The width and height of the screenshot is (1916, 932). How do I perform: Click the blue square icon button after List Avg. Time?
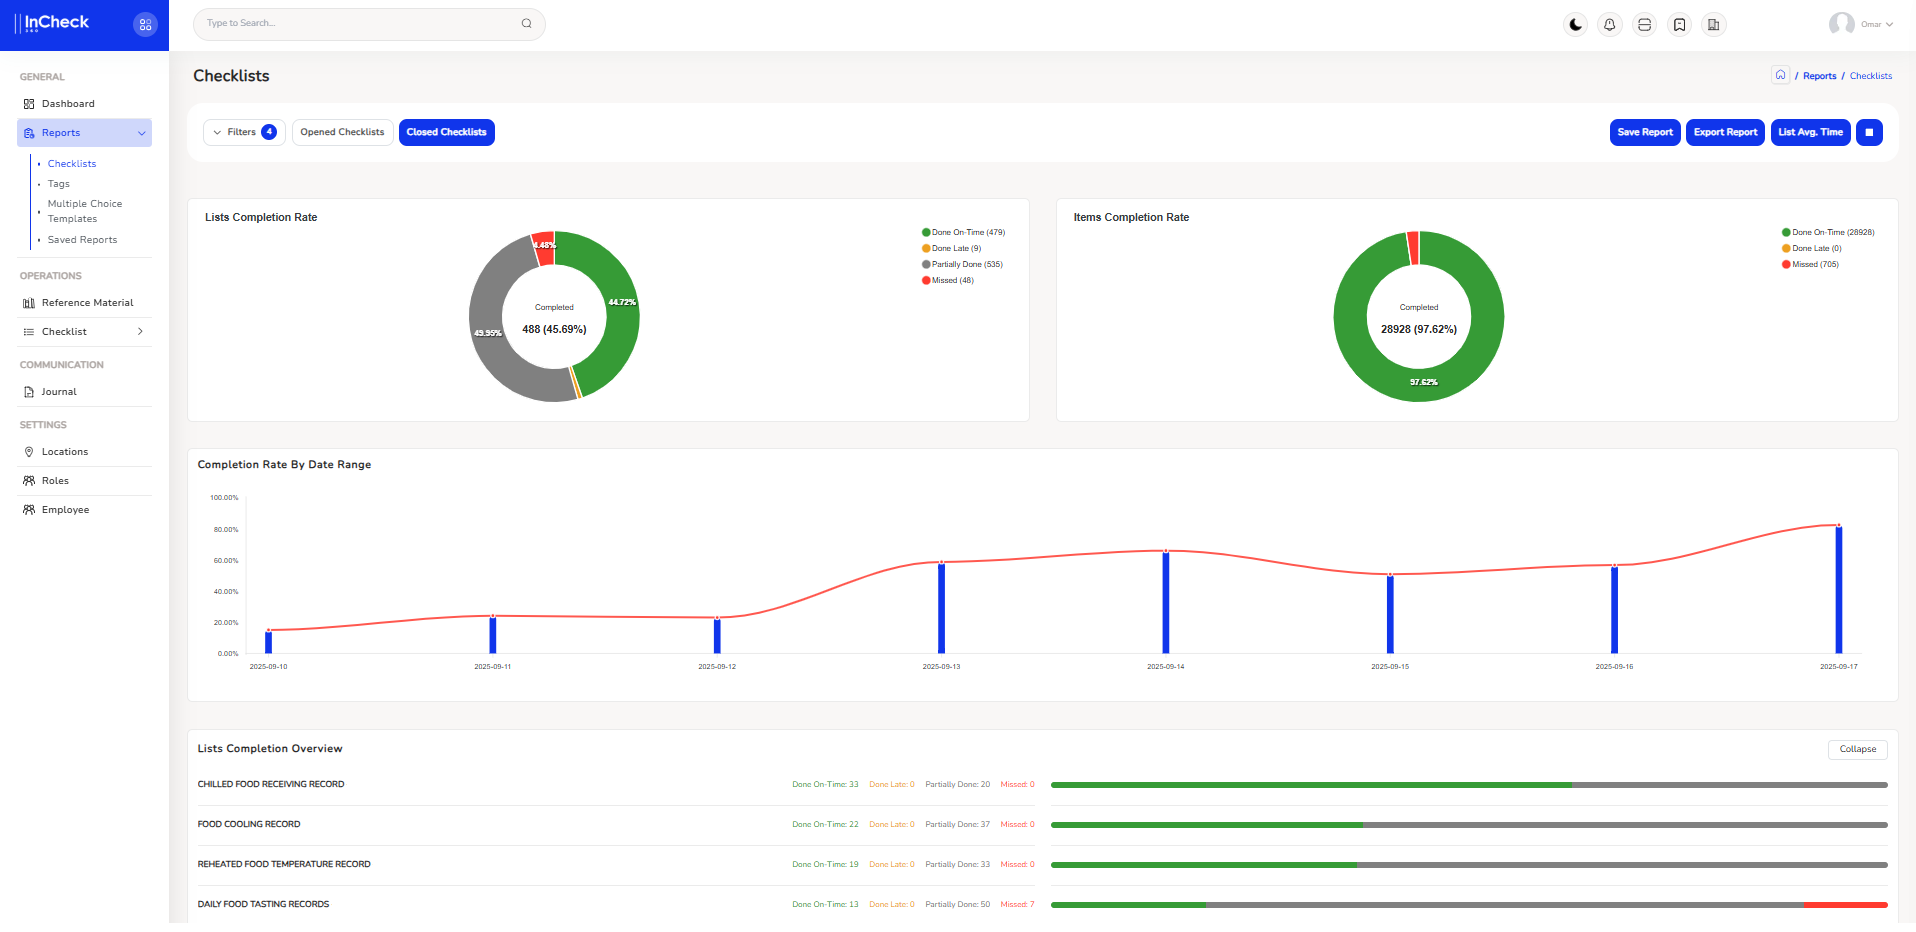click(1868, 132)
